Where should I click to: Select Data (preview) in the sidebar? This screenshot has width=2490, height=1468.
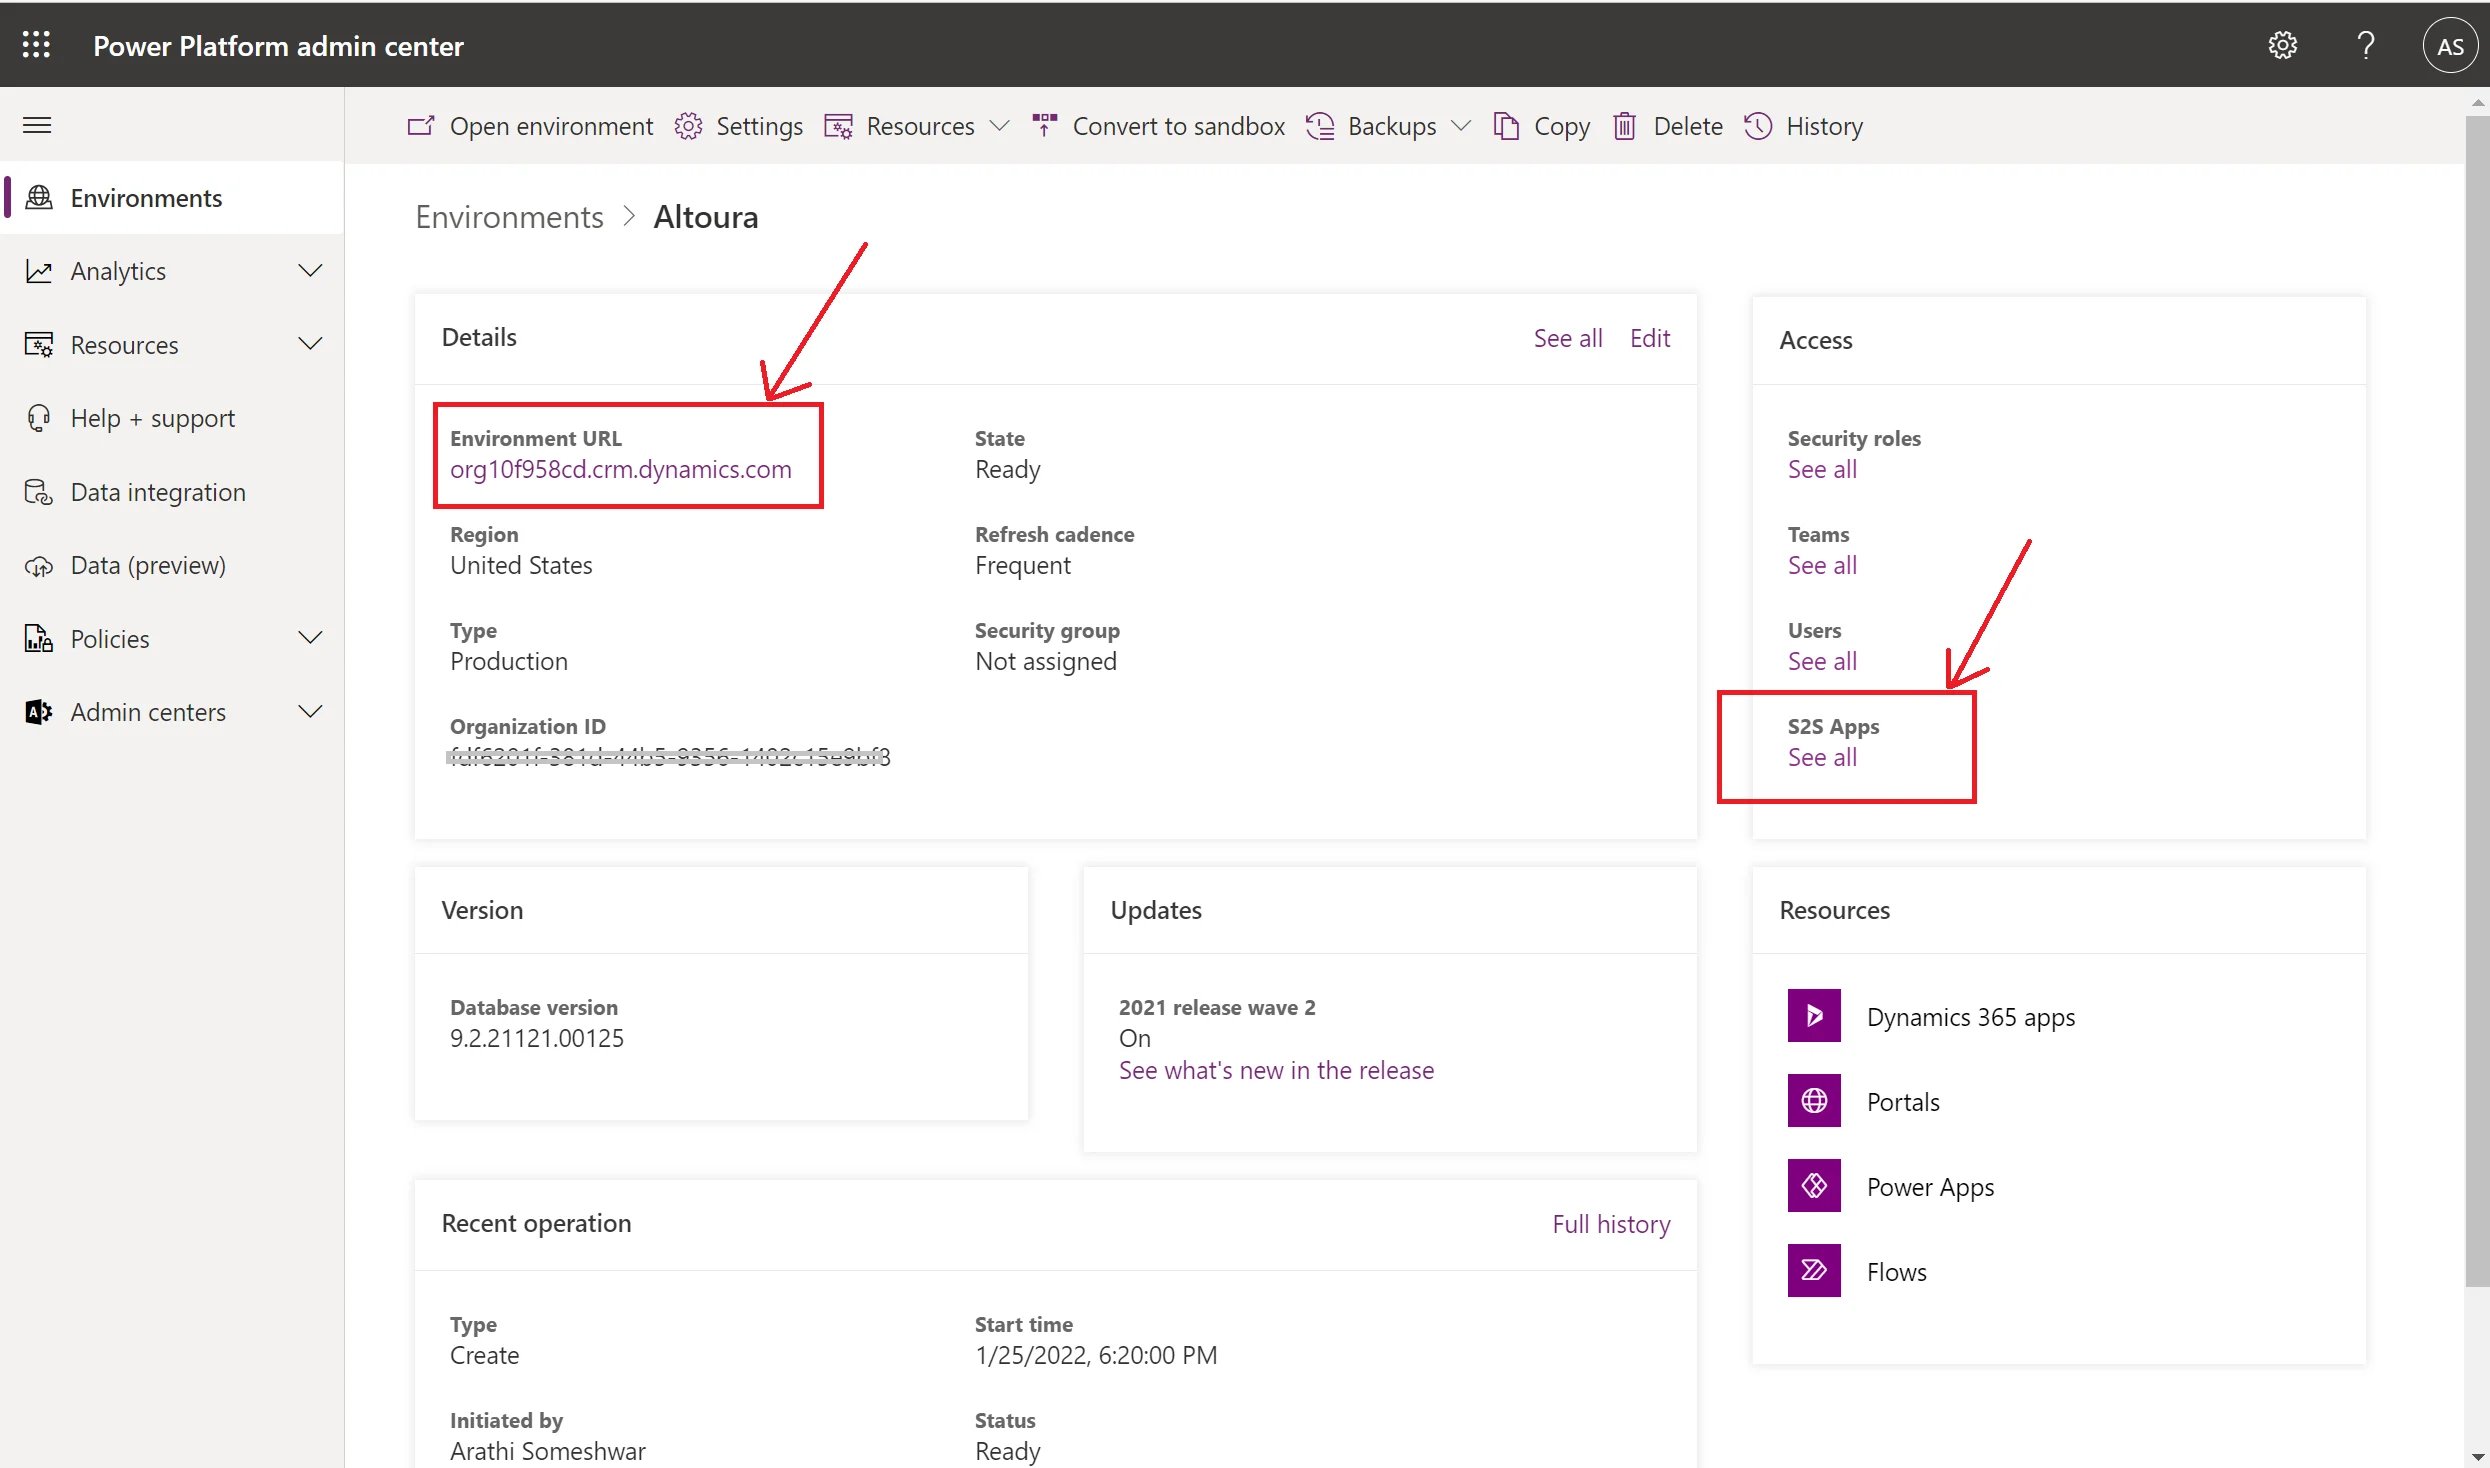(172, 566)
